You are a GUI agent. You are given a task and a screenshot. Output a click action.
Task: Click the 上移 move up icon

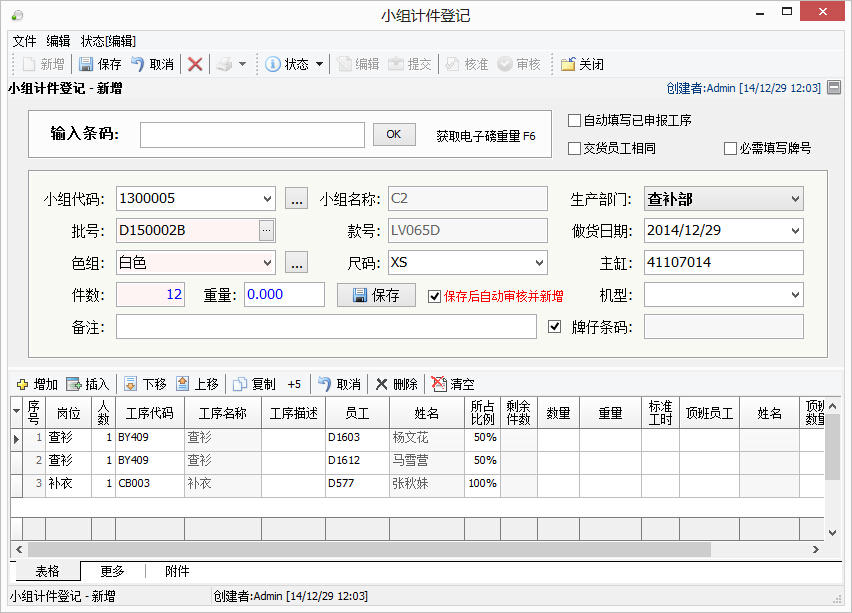point(183,384)
